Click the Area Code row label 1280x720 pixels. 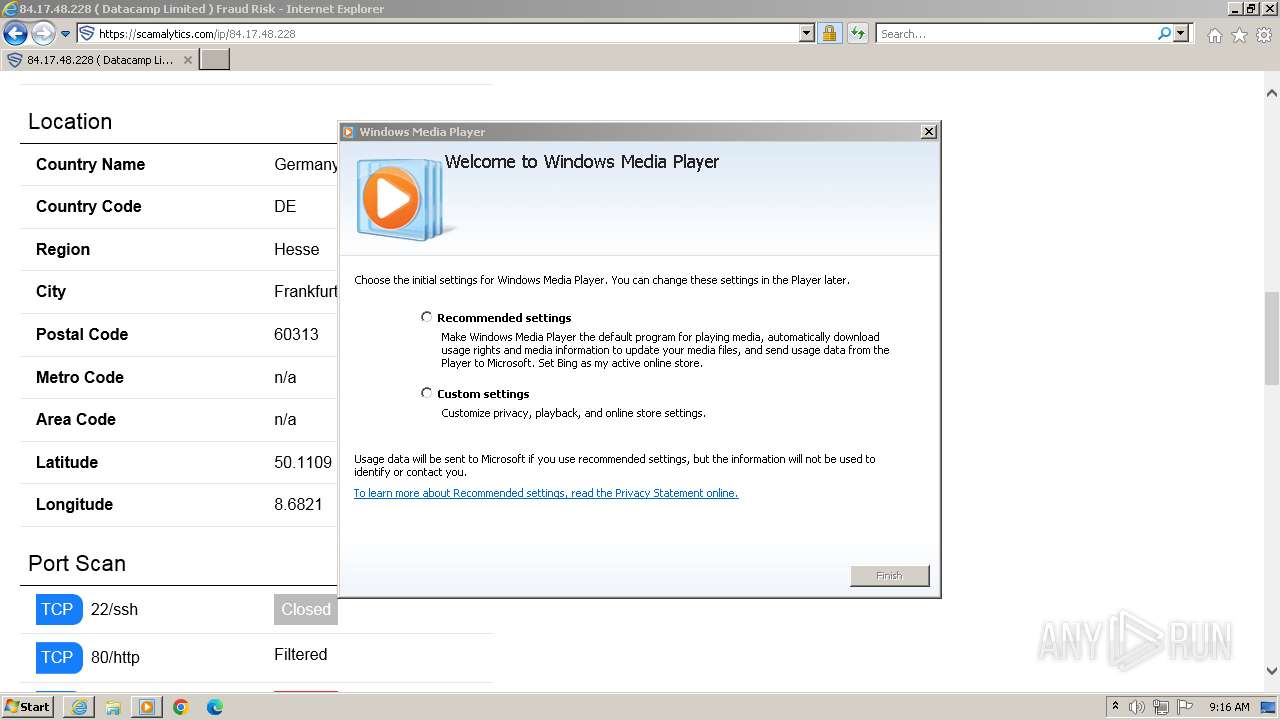76,419
